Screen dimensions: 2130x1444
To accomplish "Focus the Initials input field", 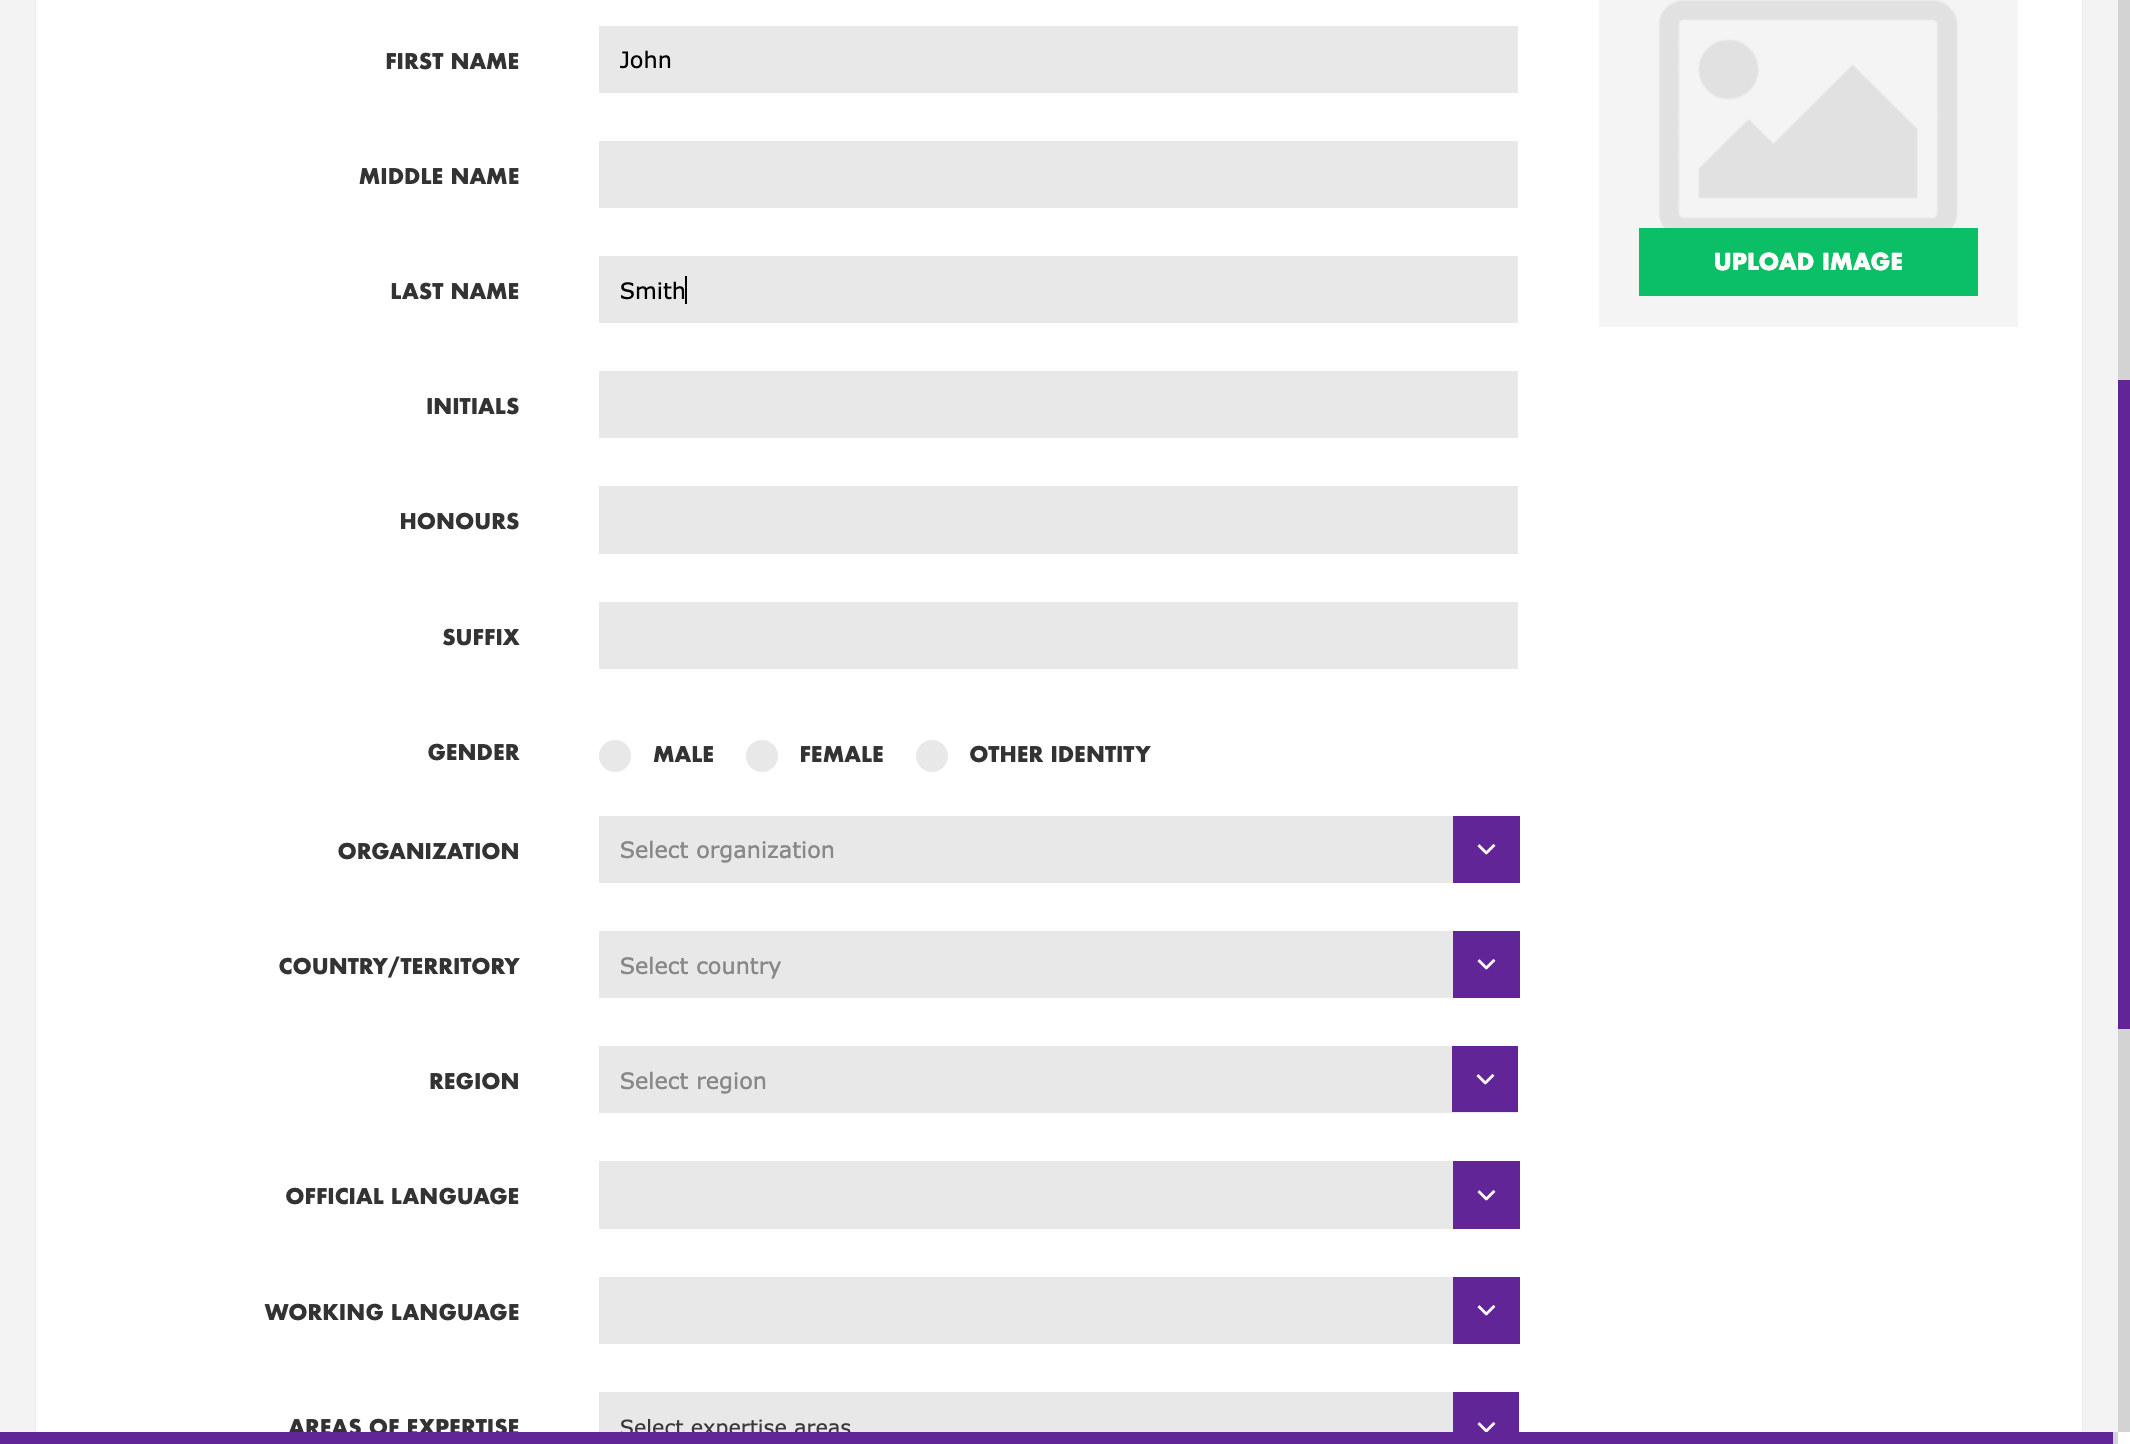I will [1058, 405].
